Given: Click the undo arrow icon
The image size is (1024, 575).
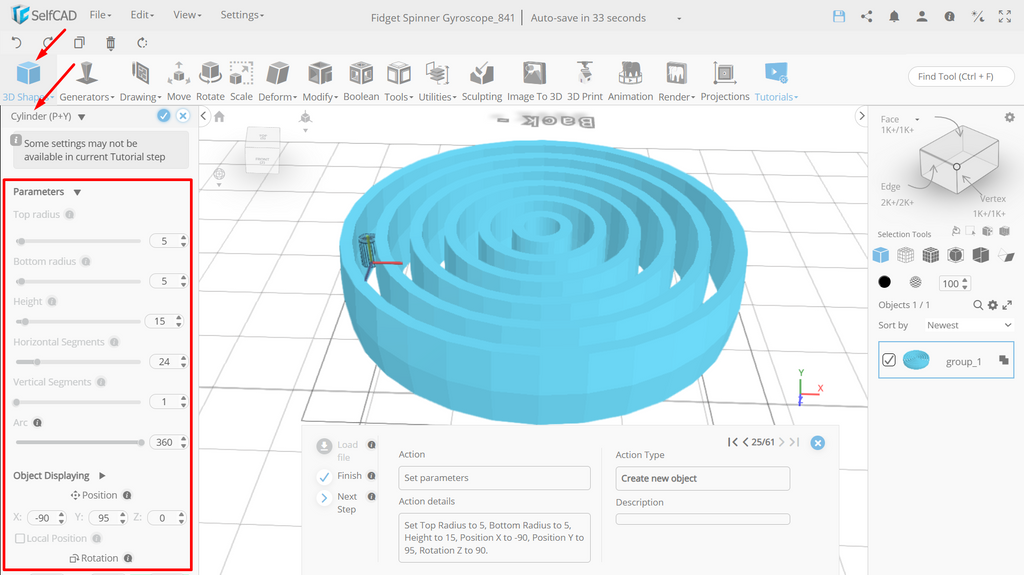Looking at the screenshot, I should point(17,42).
